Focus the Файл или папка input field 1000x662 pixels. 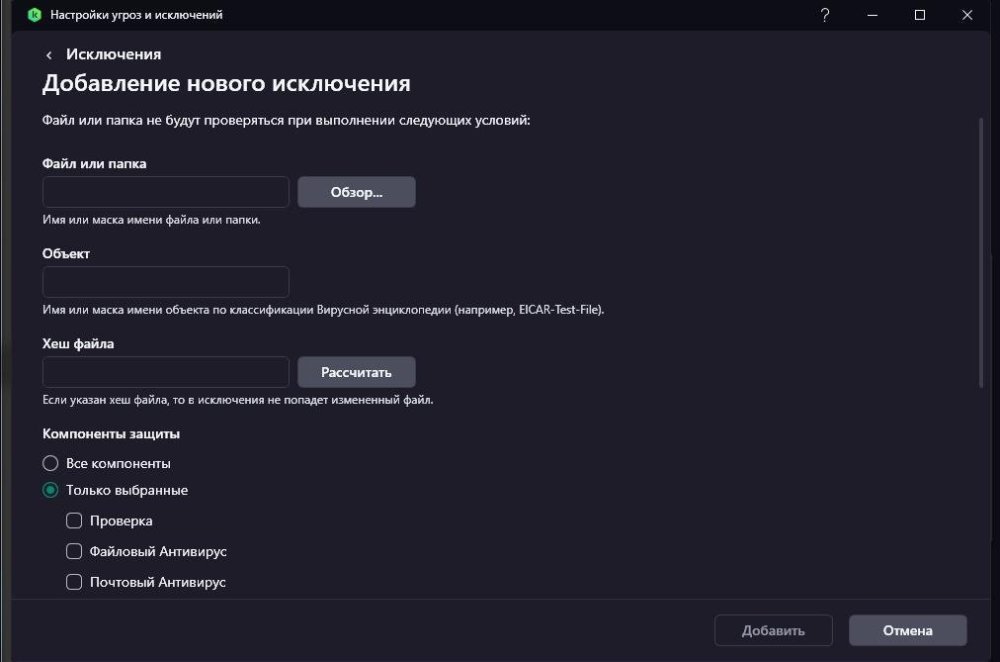coord(166,192)
